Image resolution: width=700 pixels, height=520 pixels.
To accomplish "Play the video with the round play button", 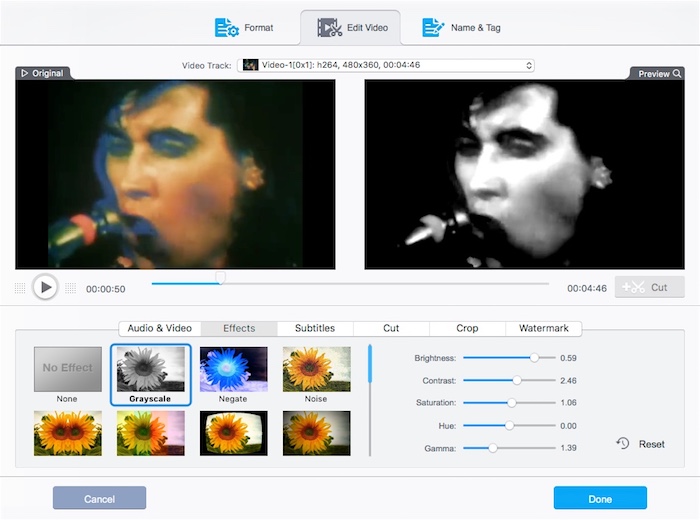I will click(45, 287).
